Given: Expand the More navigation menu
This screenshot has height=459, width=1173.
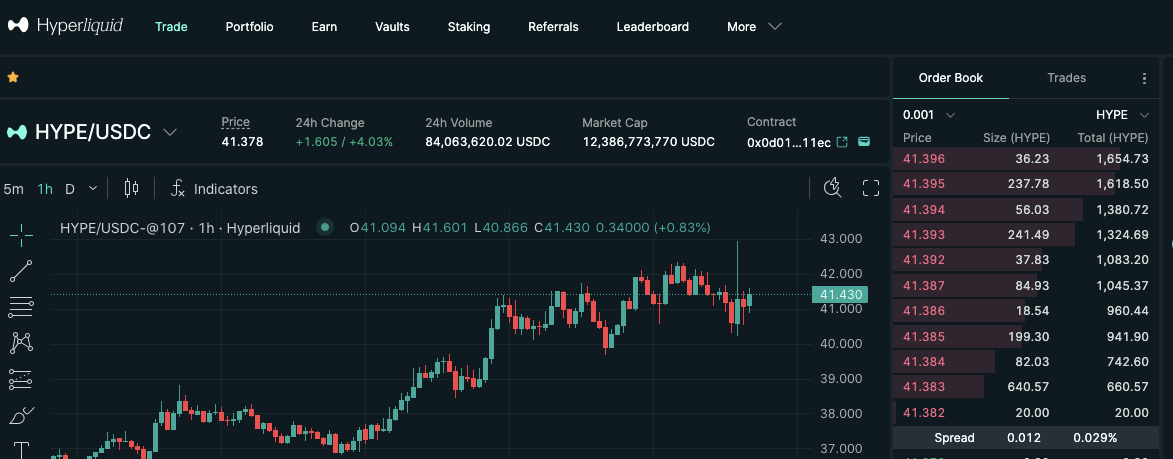Looking at the screenshot, I should [754, 26].
